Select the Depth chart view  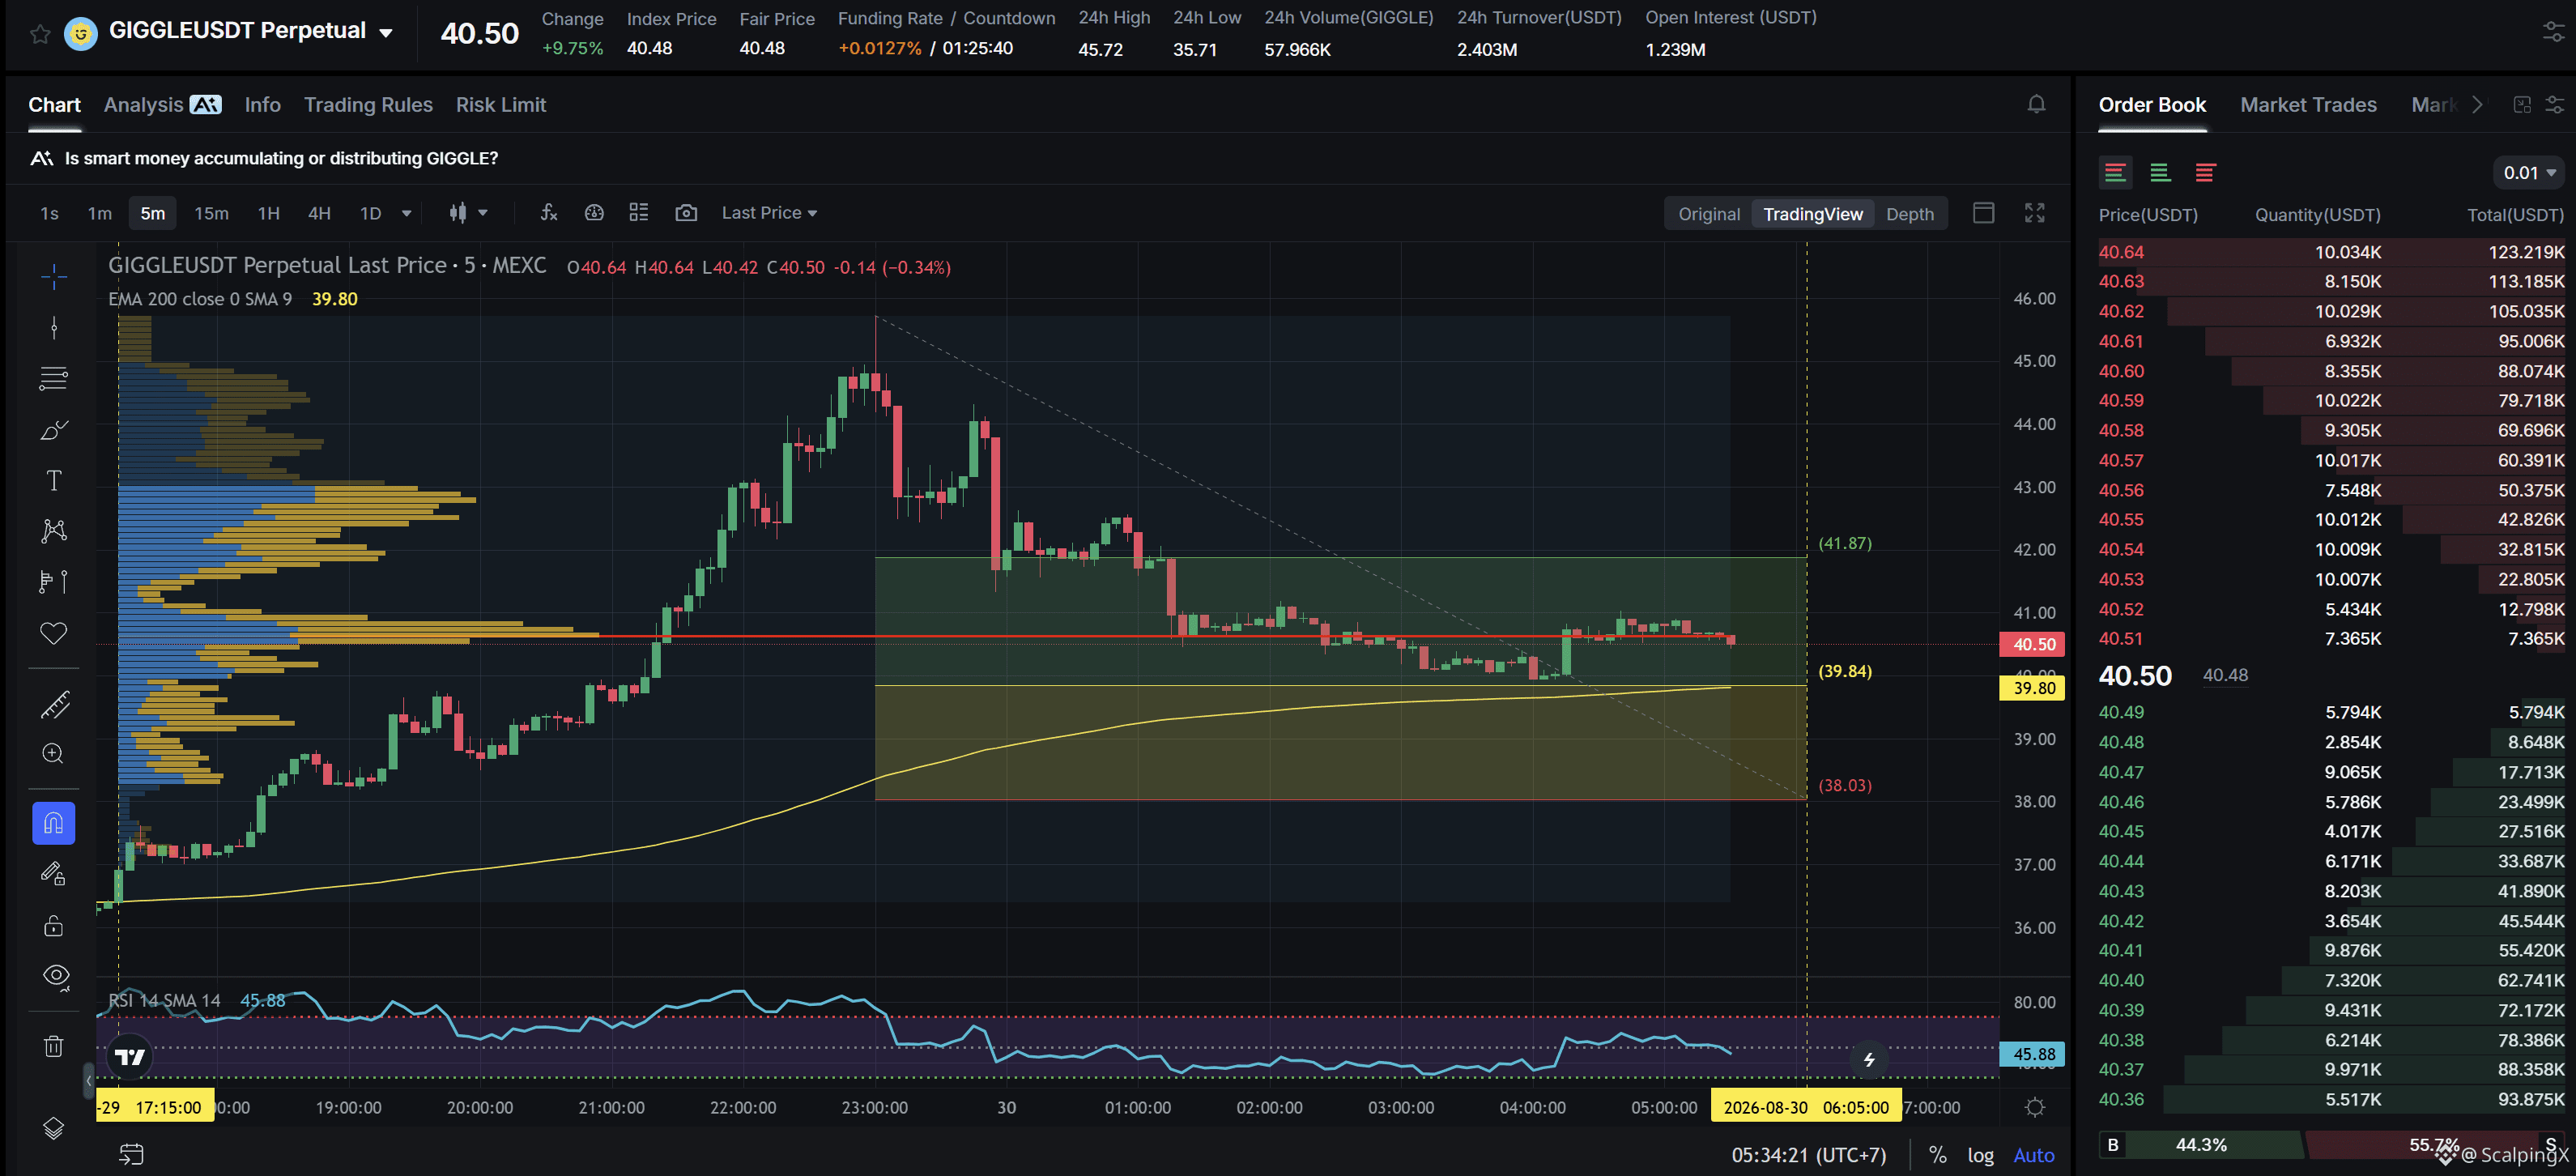[x=1909, y=214]
